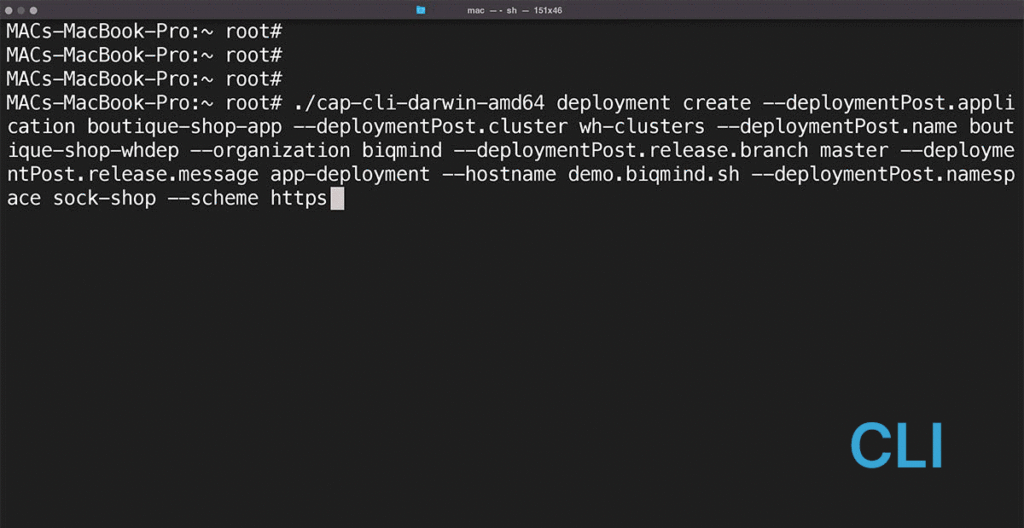Click "sock-shop" namespace value
Viewport: 1024px width, 528px height.
click(104, 199)
